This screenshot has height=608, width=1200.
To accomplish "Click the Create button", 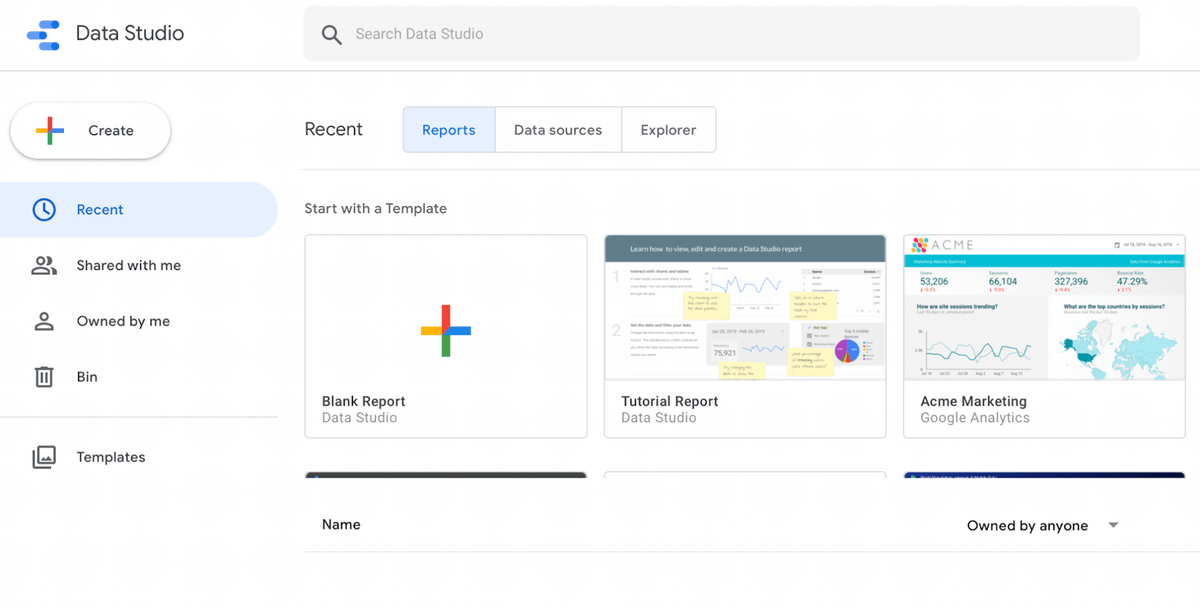I will point(90,131).
